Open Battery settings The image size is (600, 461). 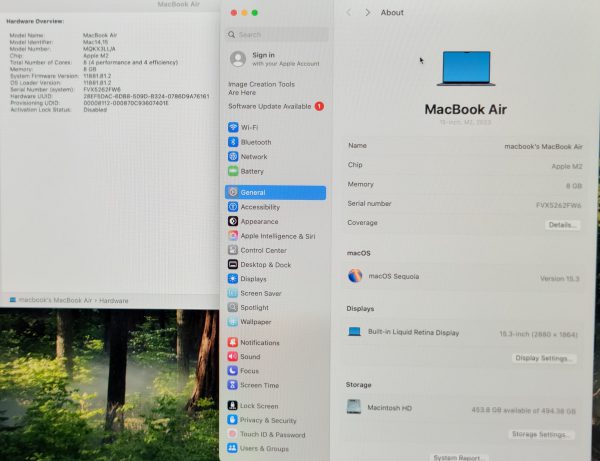coord(251,171)
